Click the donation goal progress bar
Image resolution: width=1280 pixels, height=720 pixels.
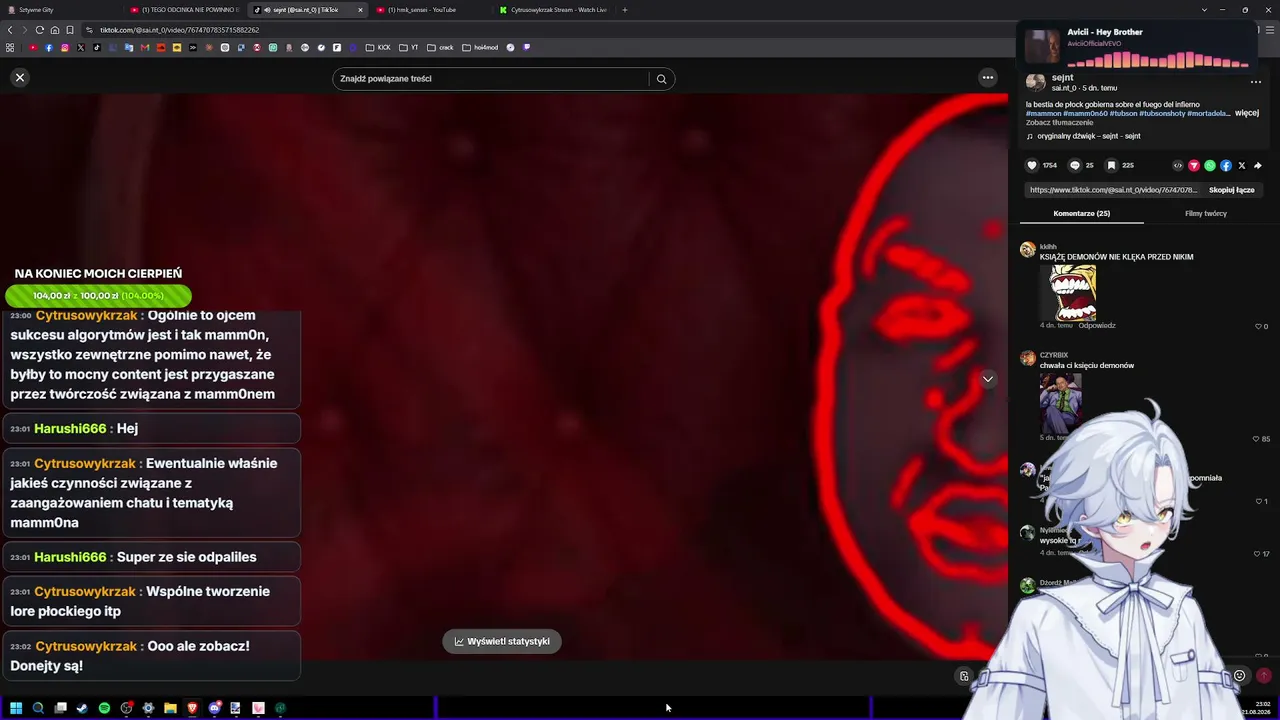click(x=98, y=296)
